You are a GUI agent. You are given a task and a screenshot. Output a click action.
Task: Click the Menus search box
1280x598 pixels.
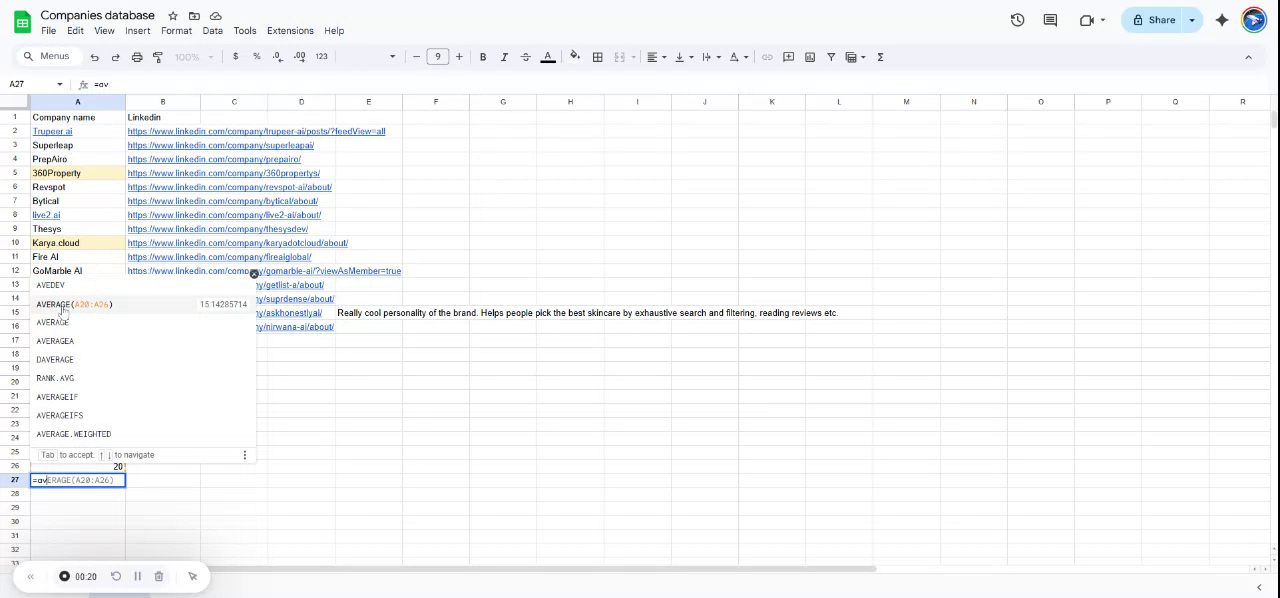[47, 57]
